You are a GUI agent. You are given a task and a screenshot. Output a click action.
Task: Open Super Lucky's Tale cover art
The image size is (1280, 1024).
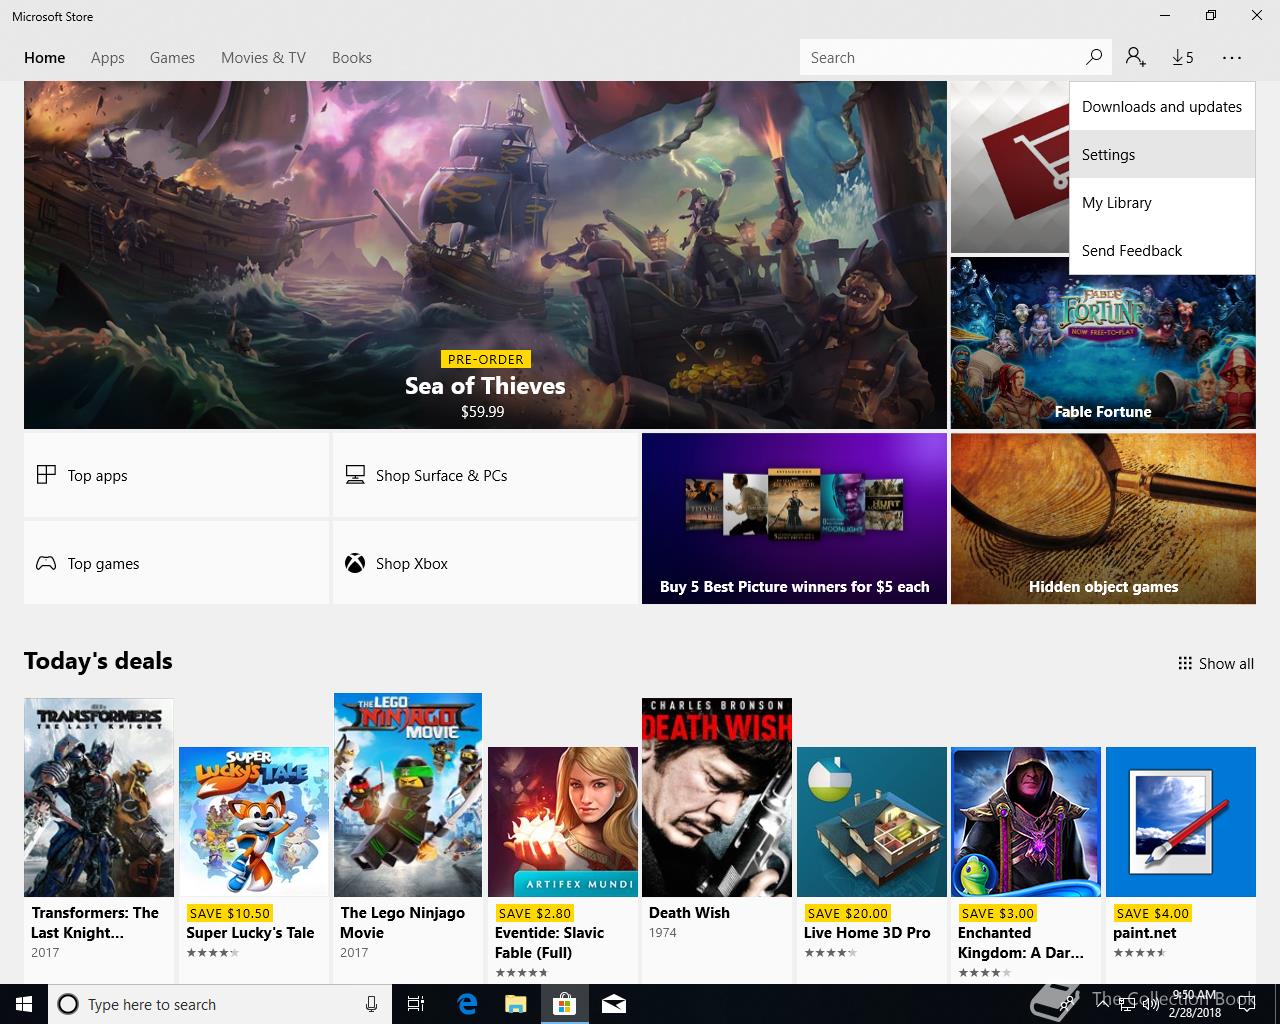tap(254, 821)
